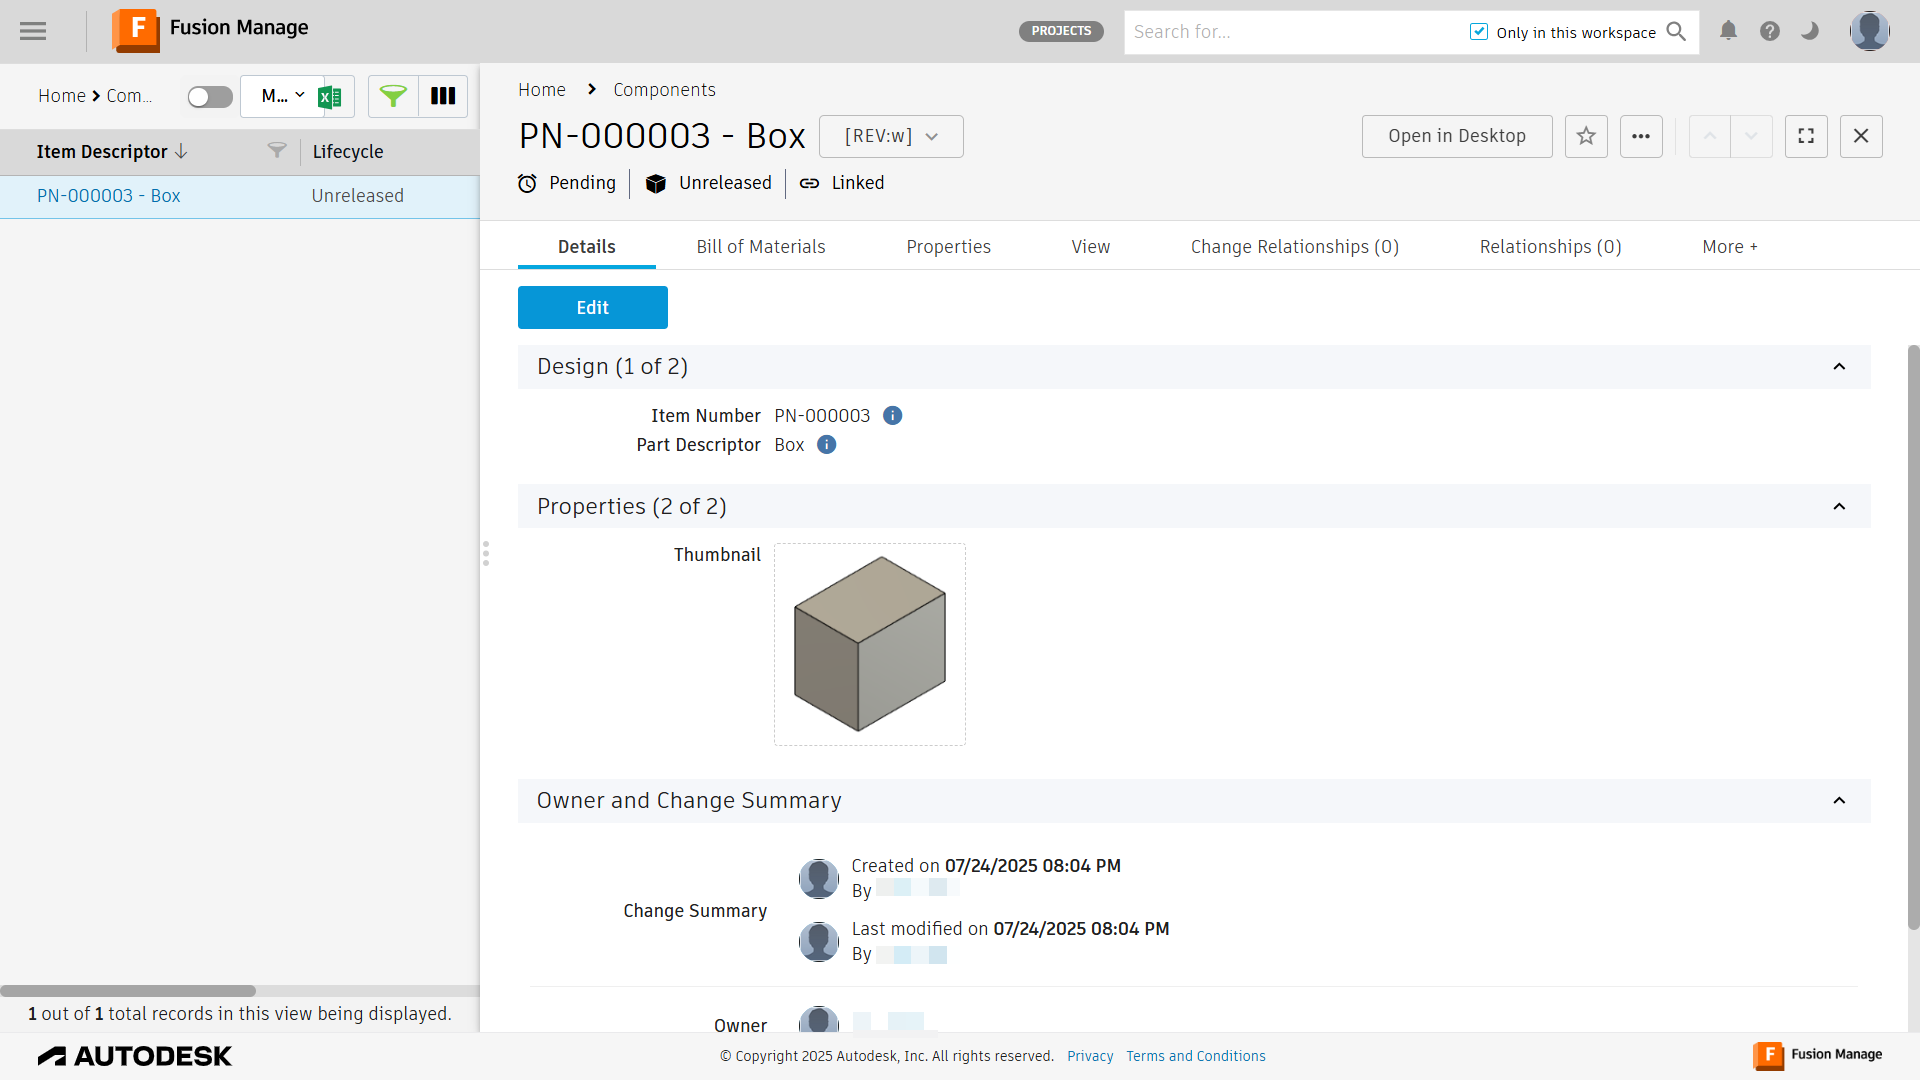Open the notifications bell
The image size is (1920, 1080).
tap(1728, 31)
